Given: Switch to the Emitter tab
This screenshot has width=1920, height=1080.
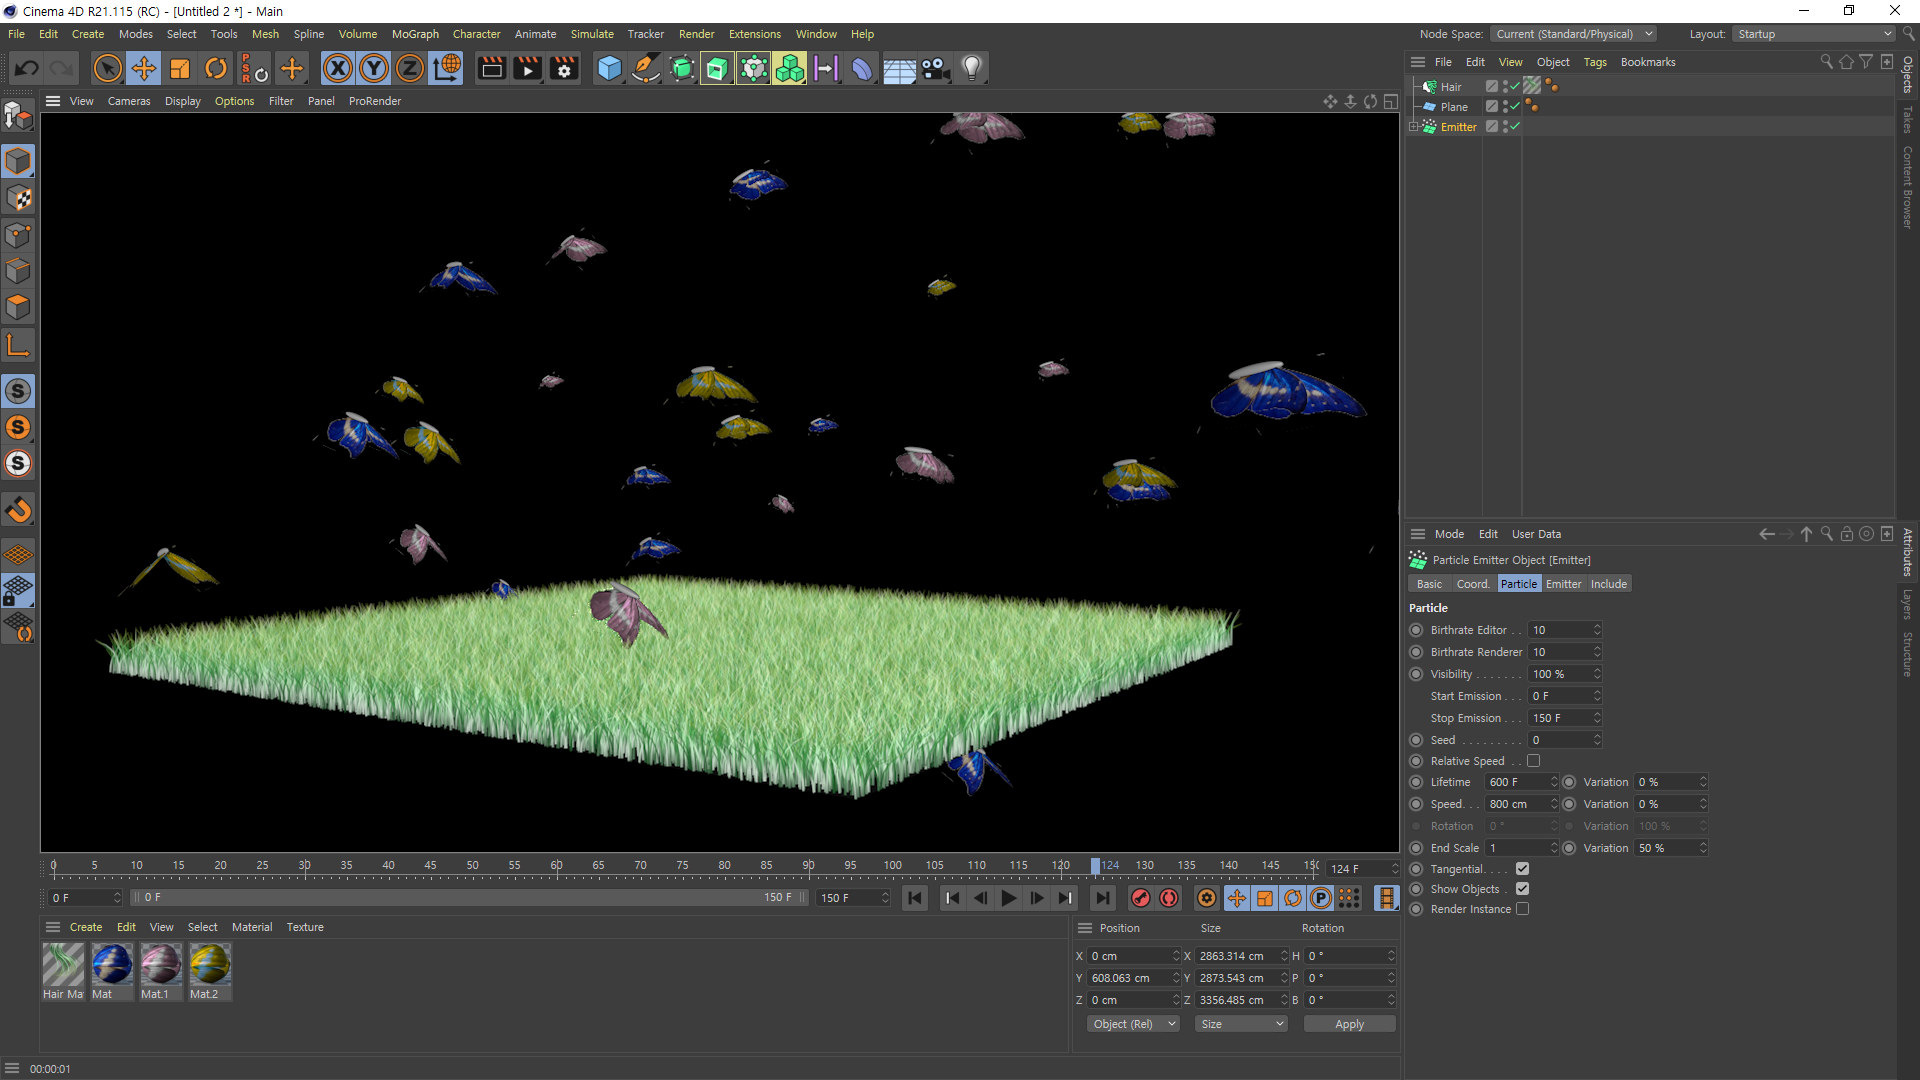Looking at the screenshot, I should [x=1563, y=584].
